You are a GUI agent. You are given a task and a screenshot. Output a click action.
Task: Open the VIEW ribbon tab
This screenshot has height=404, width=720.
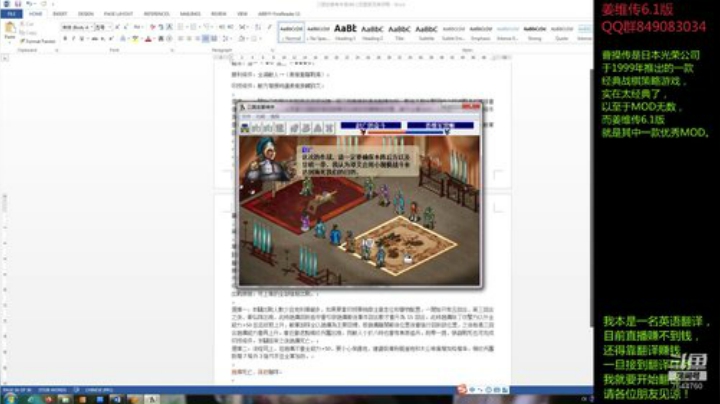242,14
